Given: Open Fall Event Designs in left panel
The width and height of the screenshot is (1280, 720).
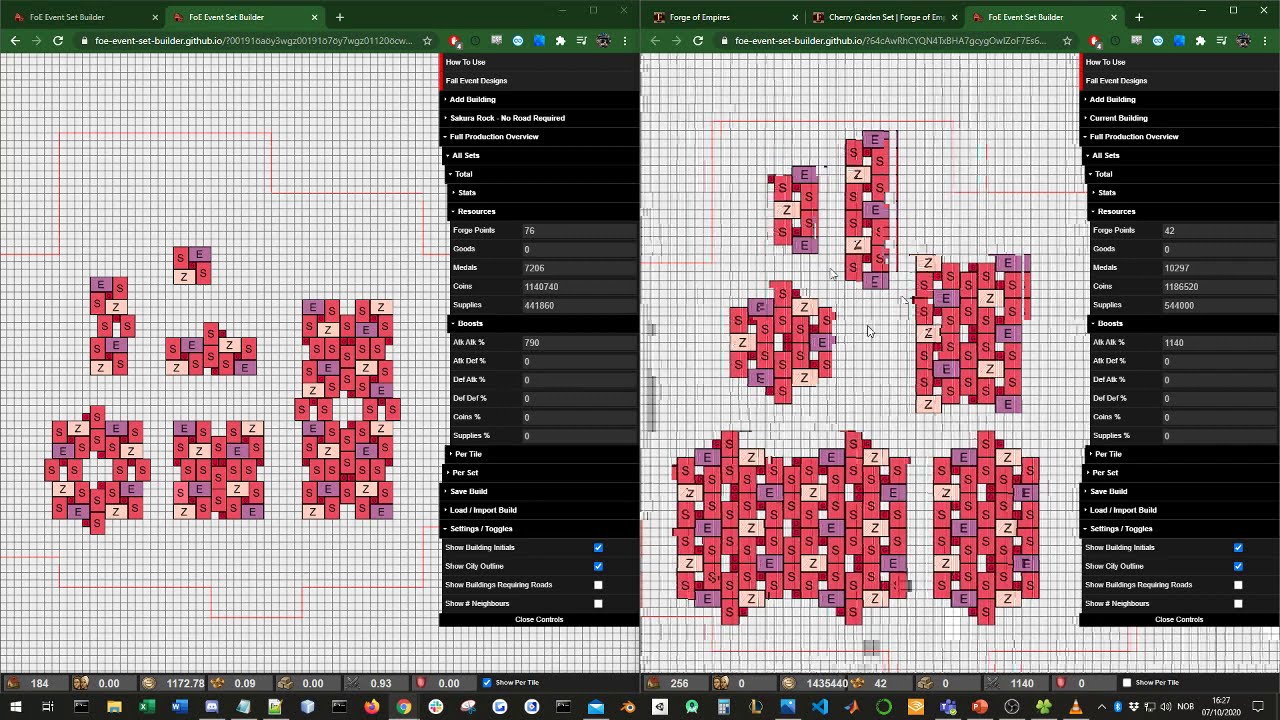Looking at the screenshot, I should [x=540, y=80].
